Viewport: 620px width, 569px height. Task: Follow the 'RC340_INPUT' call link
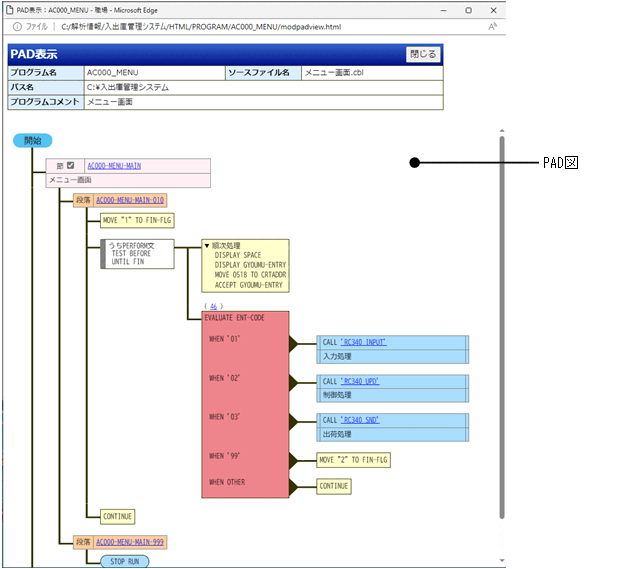[x=363, y=343]
